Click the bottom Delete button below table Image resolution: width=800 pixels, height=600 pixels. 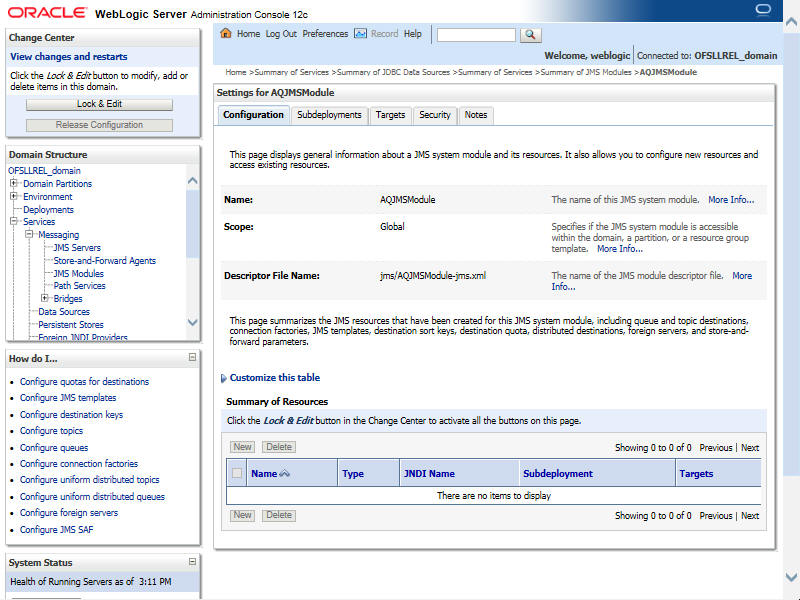(279, 515)
